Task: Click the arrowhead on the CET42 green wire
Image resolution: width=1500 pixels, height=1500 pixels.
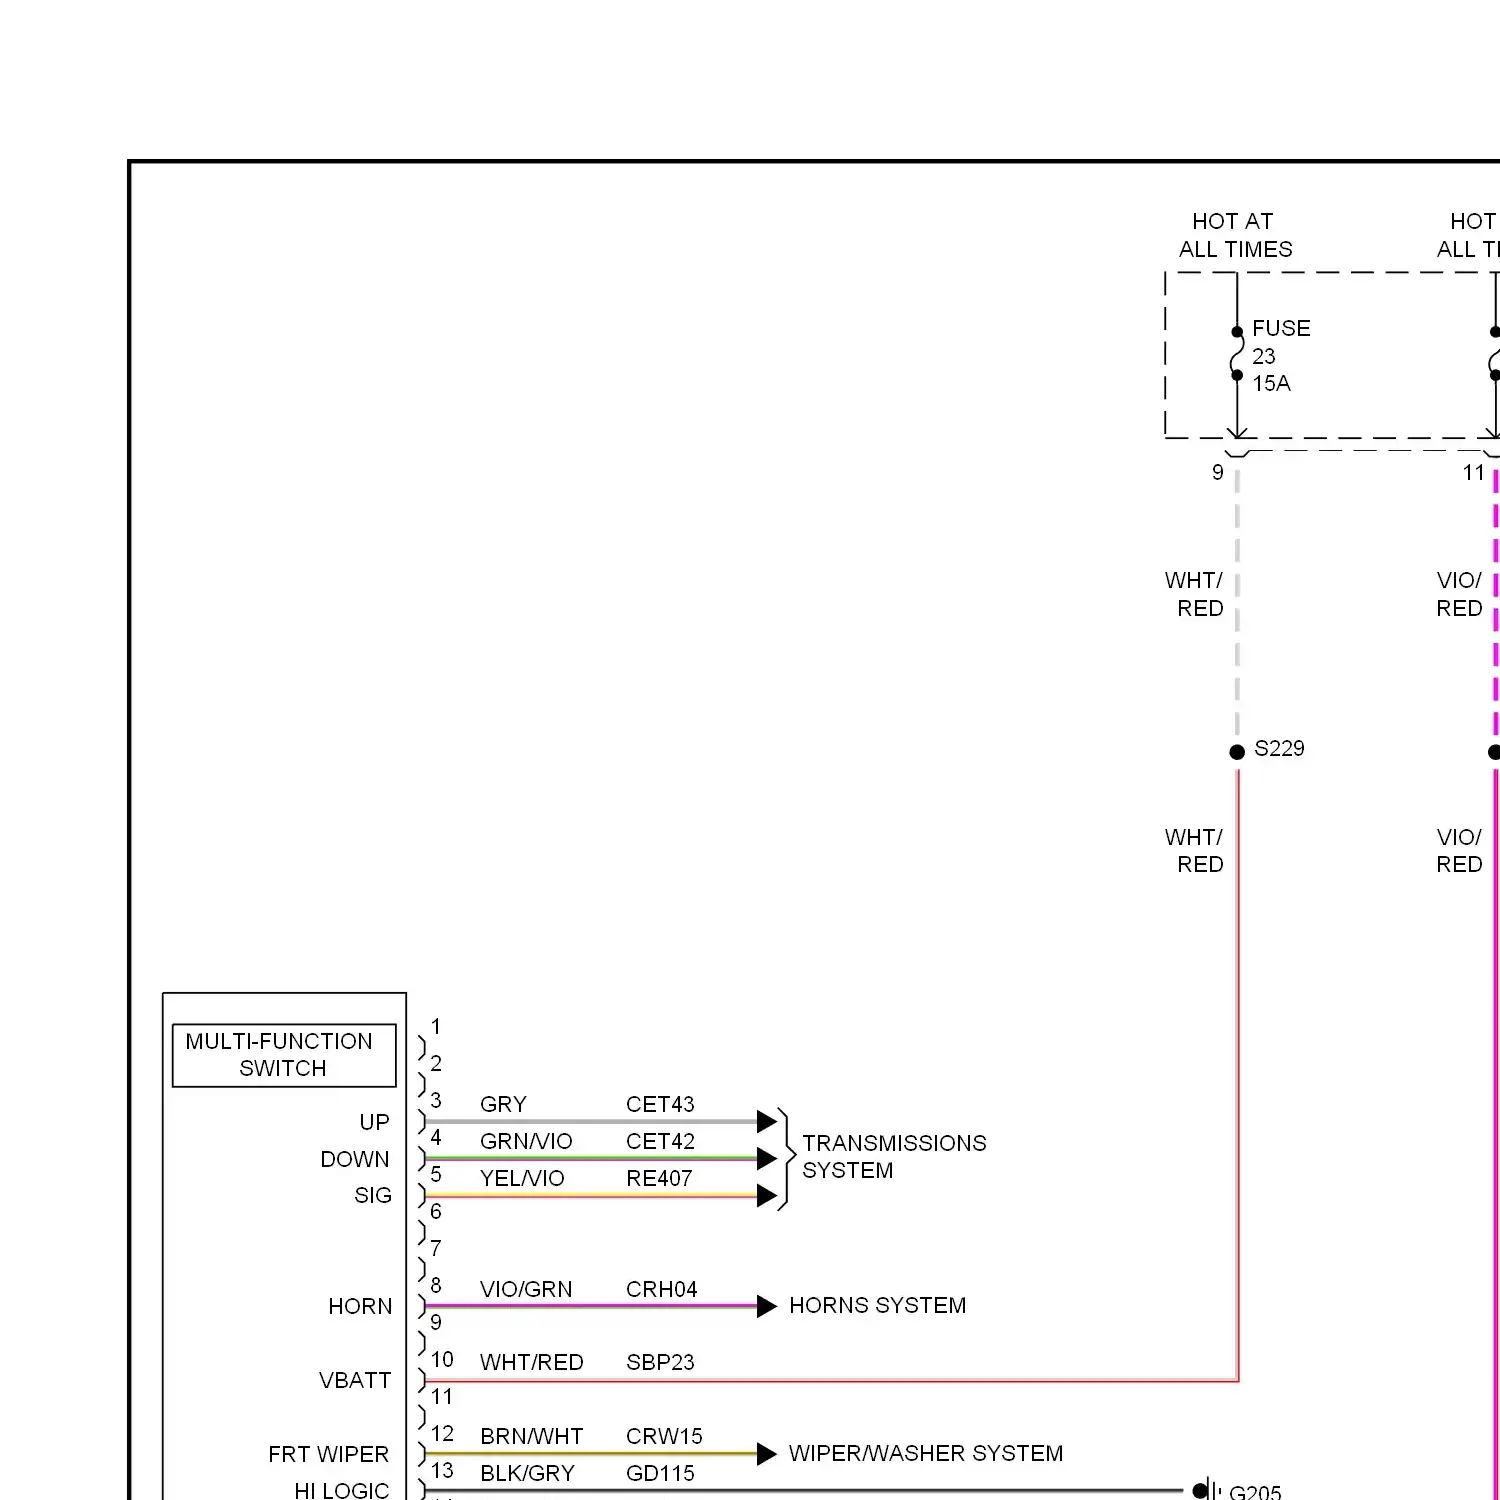Action: (x=767, y=1158)
